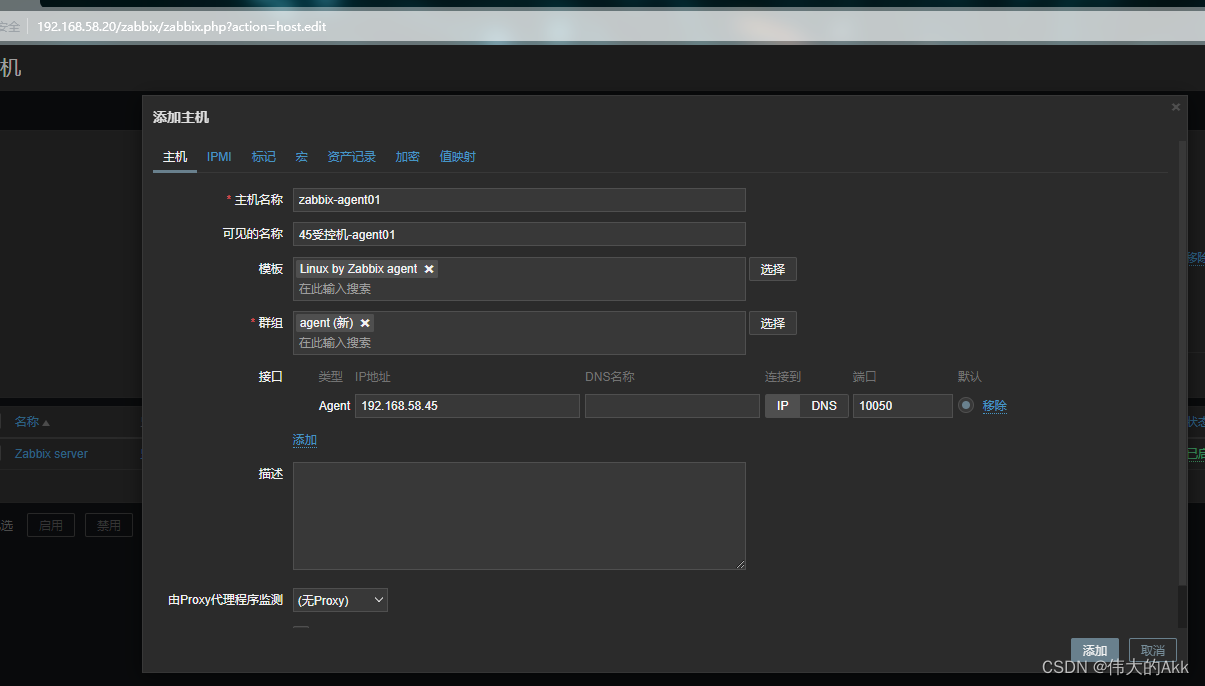This screenshot has width=1205, height=686.
Task: Edit the port field 10050
Action: point(903,406)
